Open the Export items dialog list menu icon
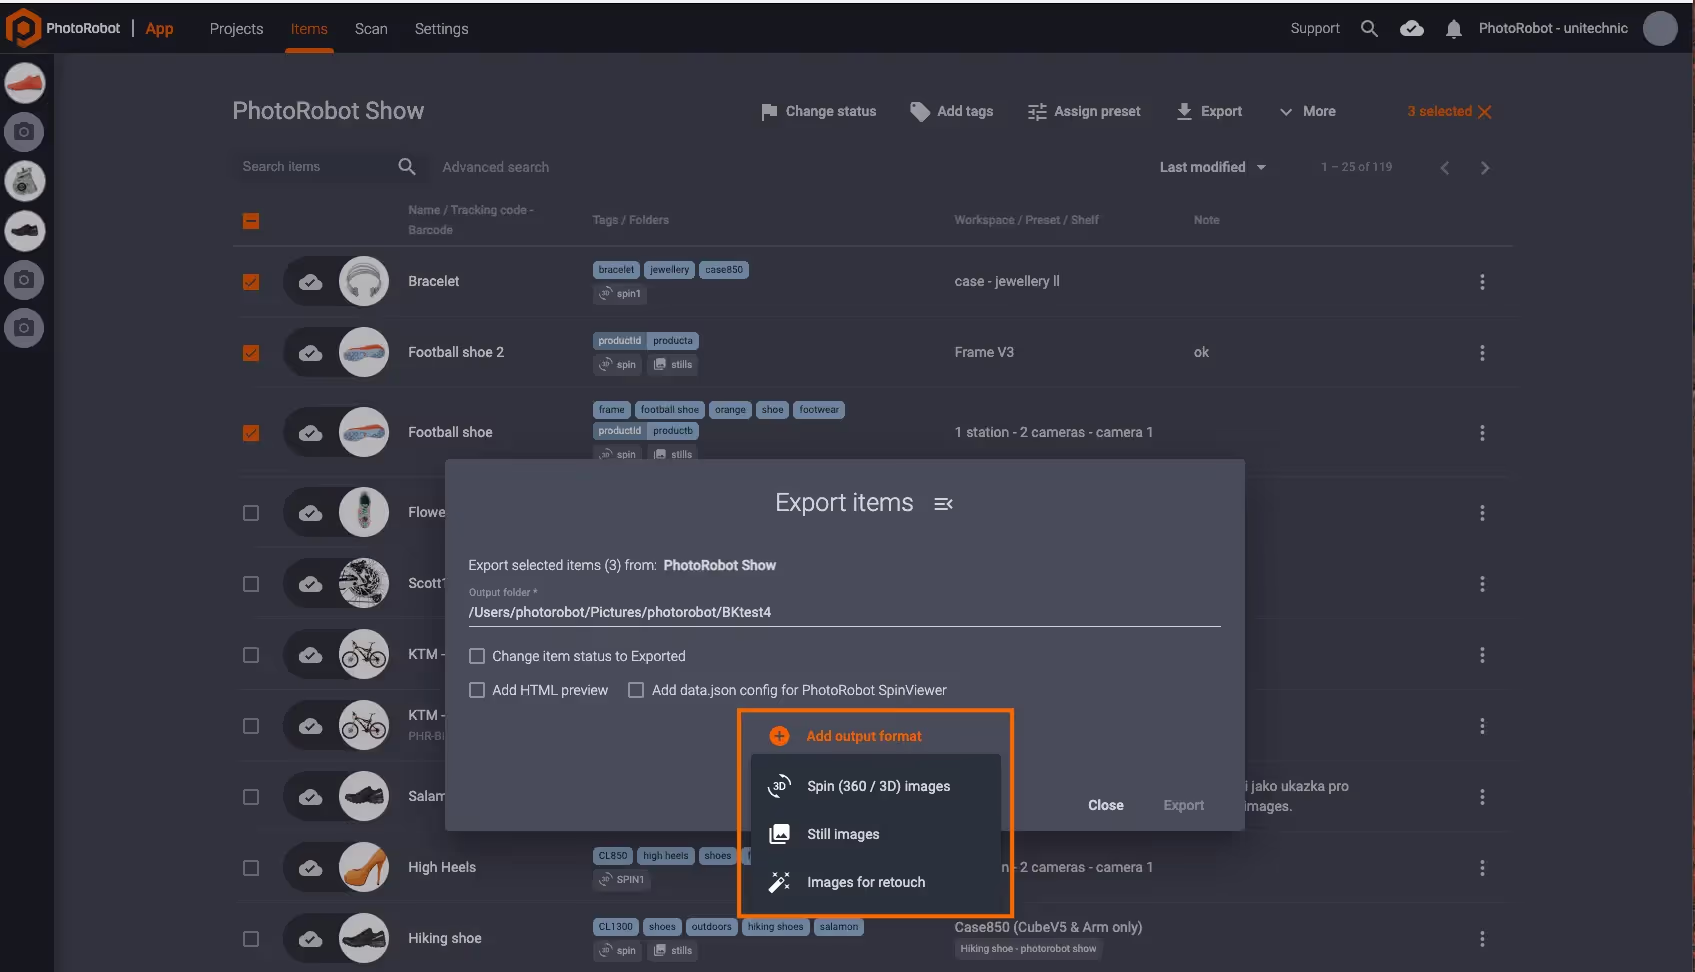Image resolution: width=1695 pixels, height=972 pixels. click(x=943, y=504)
